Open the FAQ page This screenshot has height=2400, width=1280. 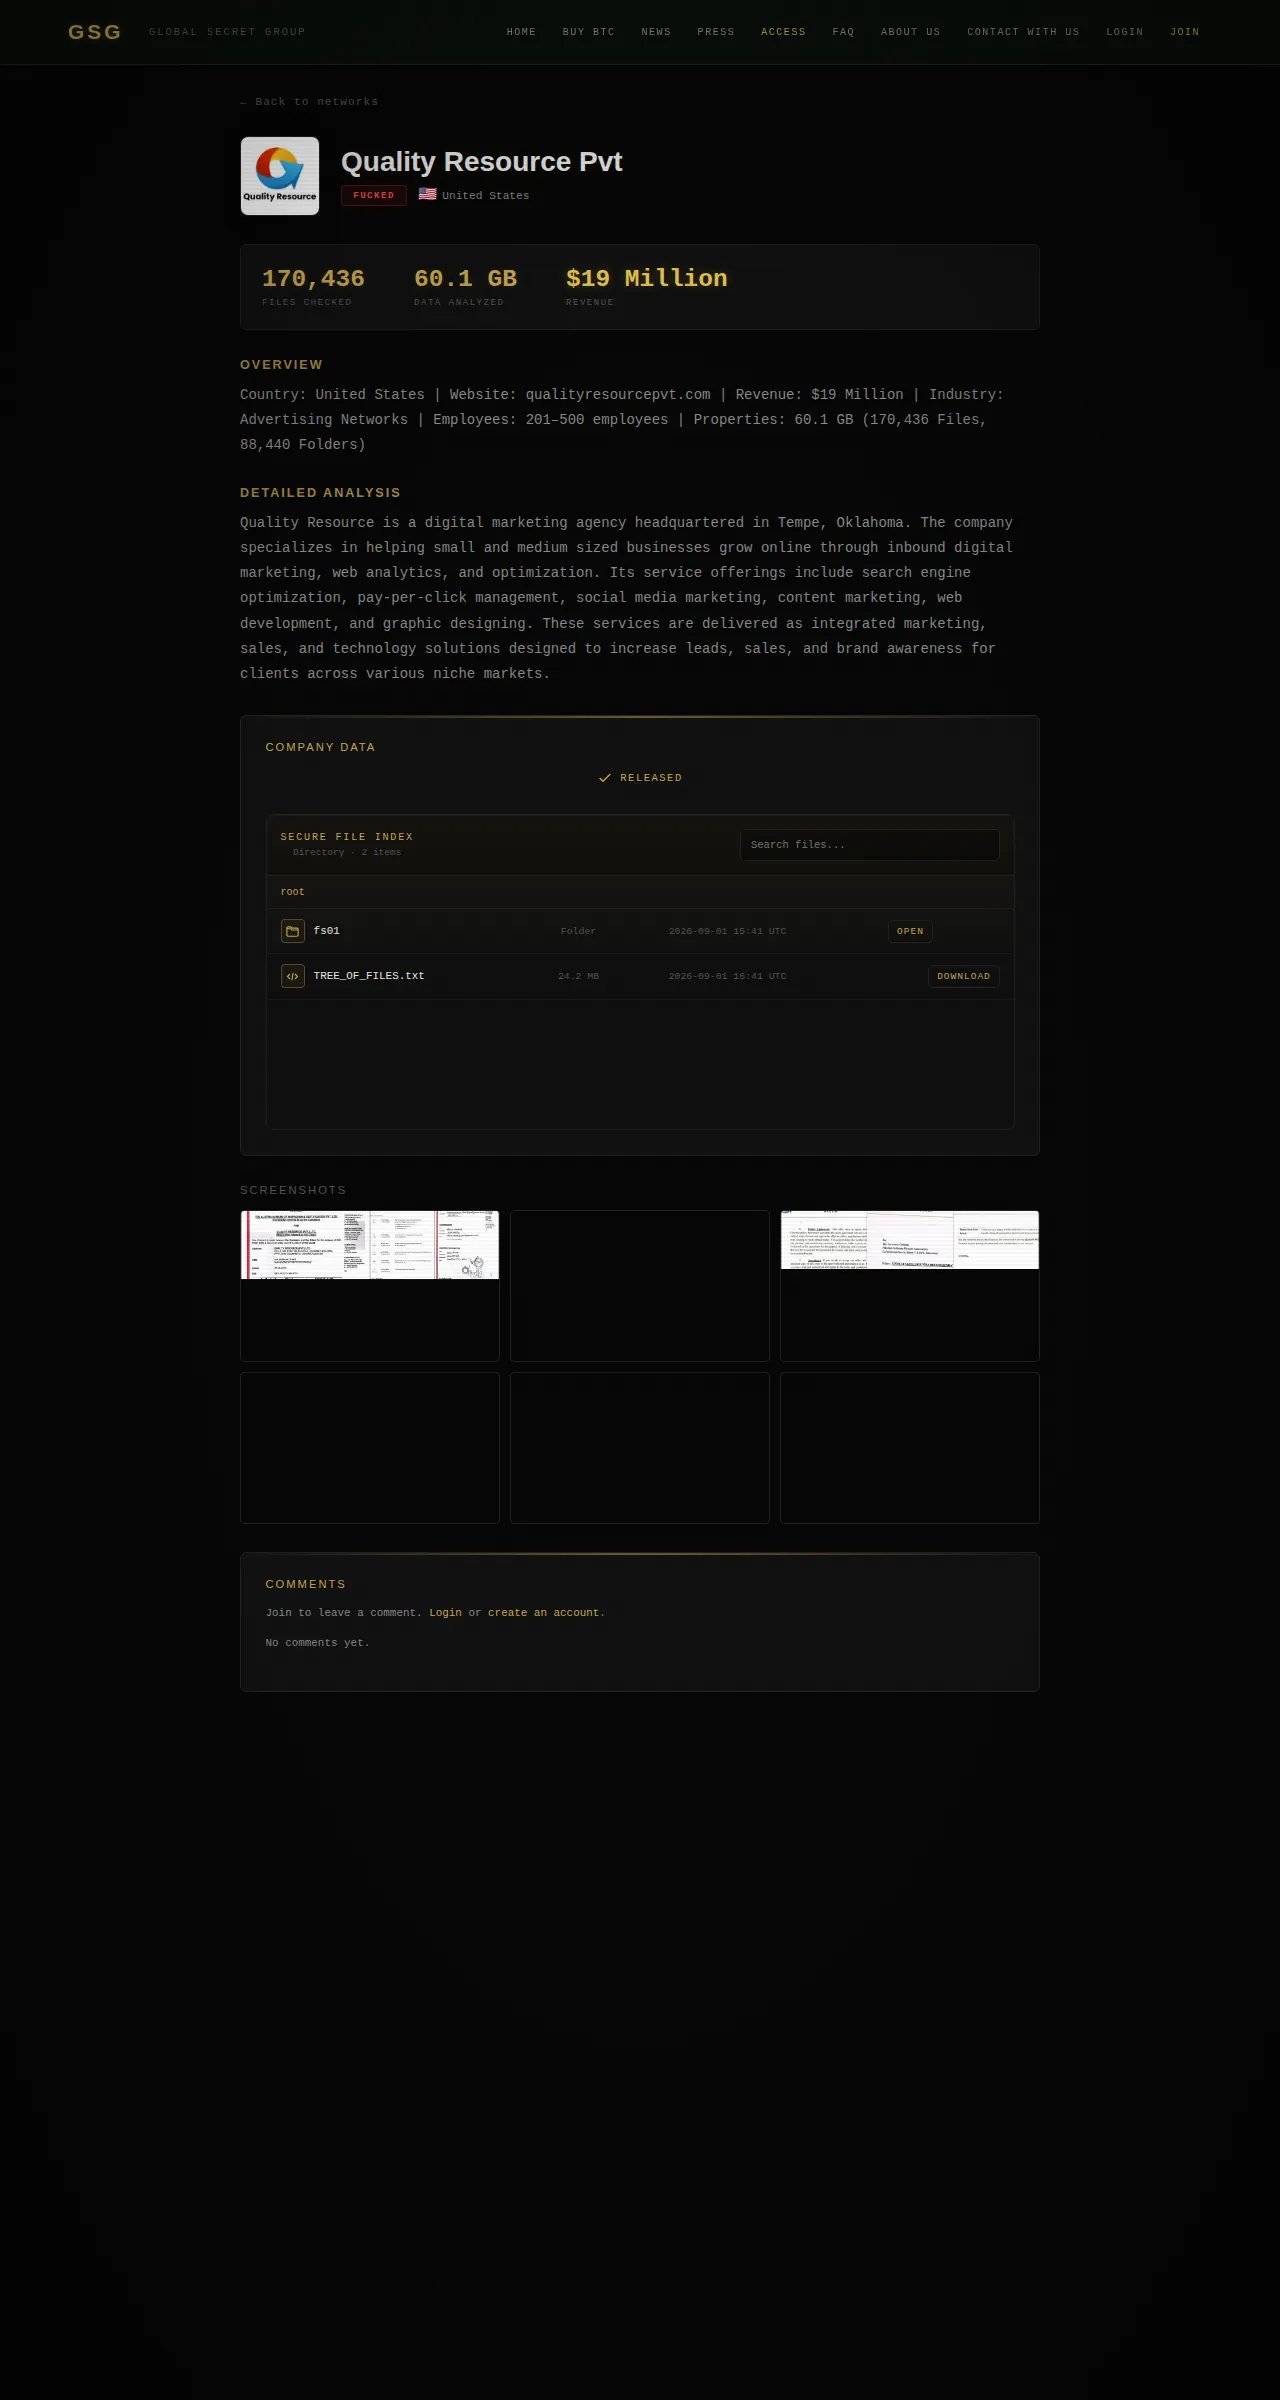(843, 32)
